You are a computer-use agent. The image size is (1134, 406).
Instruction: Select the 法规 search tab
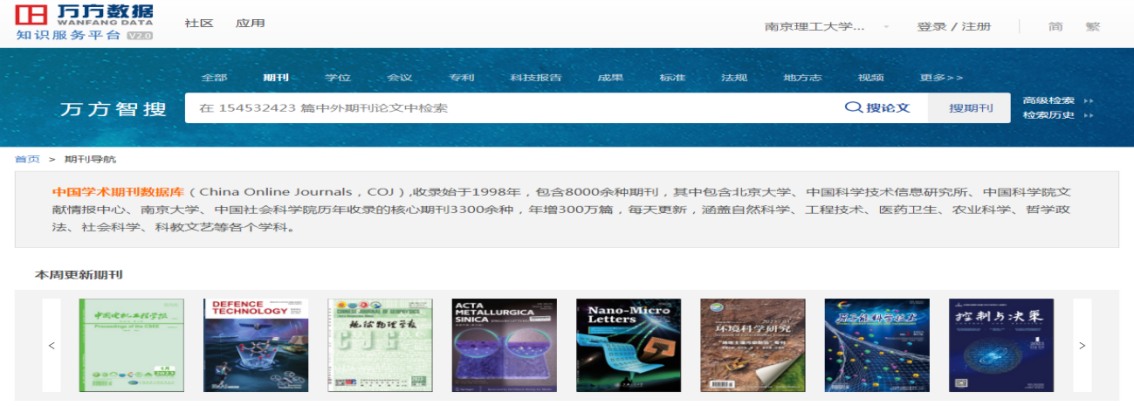pyautogui.click(x=734, y=78)
